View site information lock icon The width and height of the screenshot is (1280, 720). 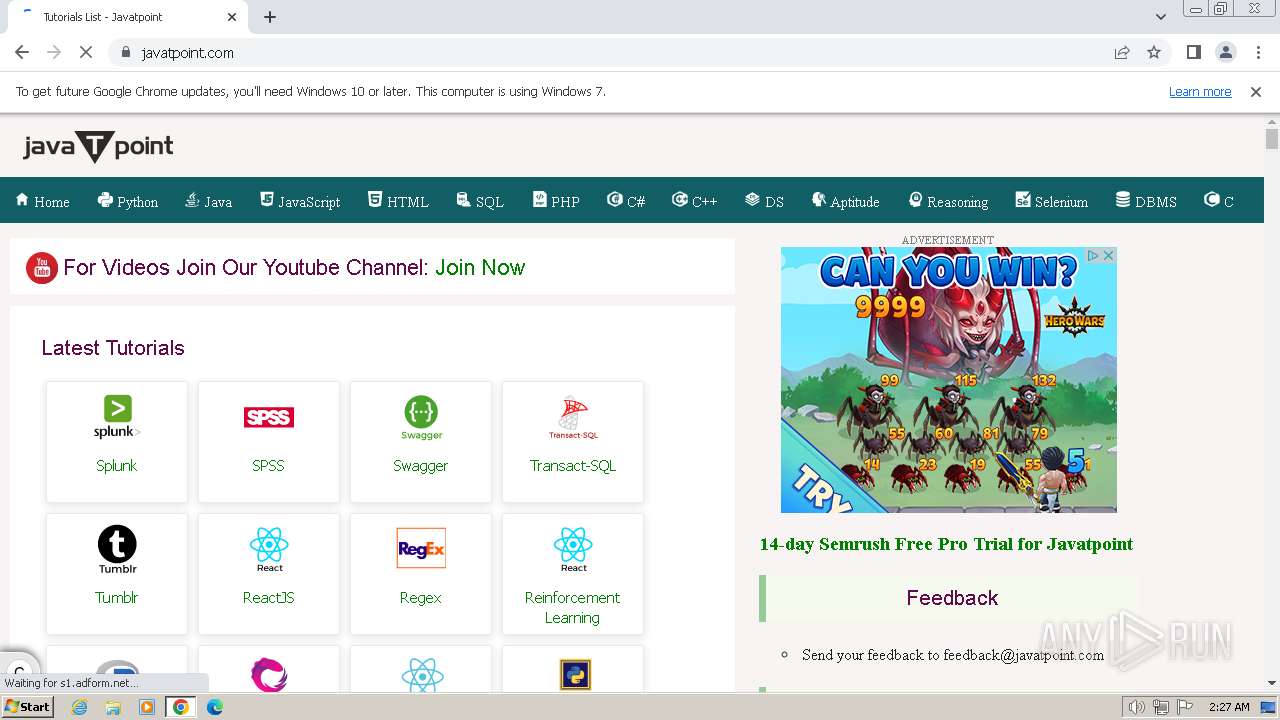coord(125,52)
